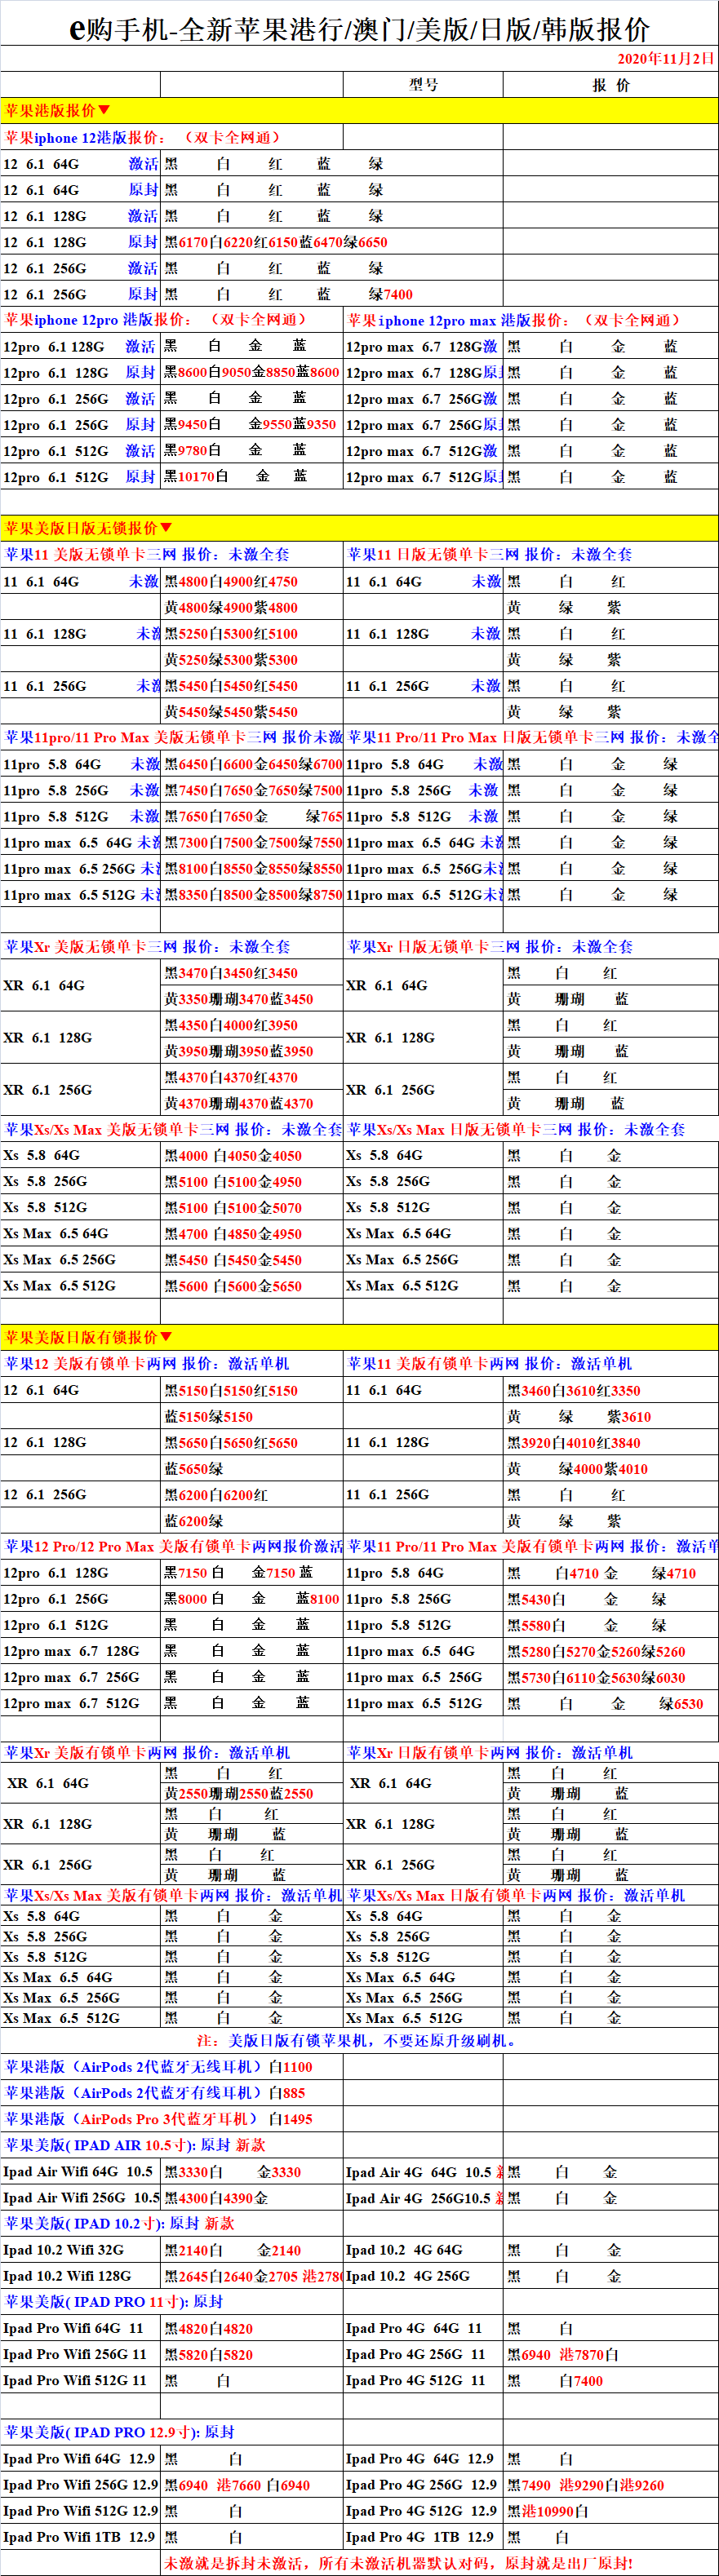
Task: Click price cell 黑8600白9050金8850蓝8600
Action: click(252, 372)
